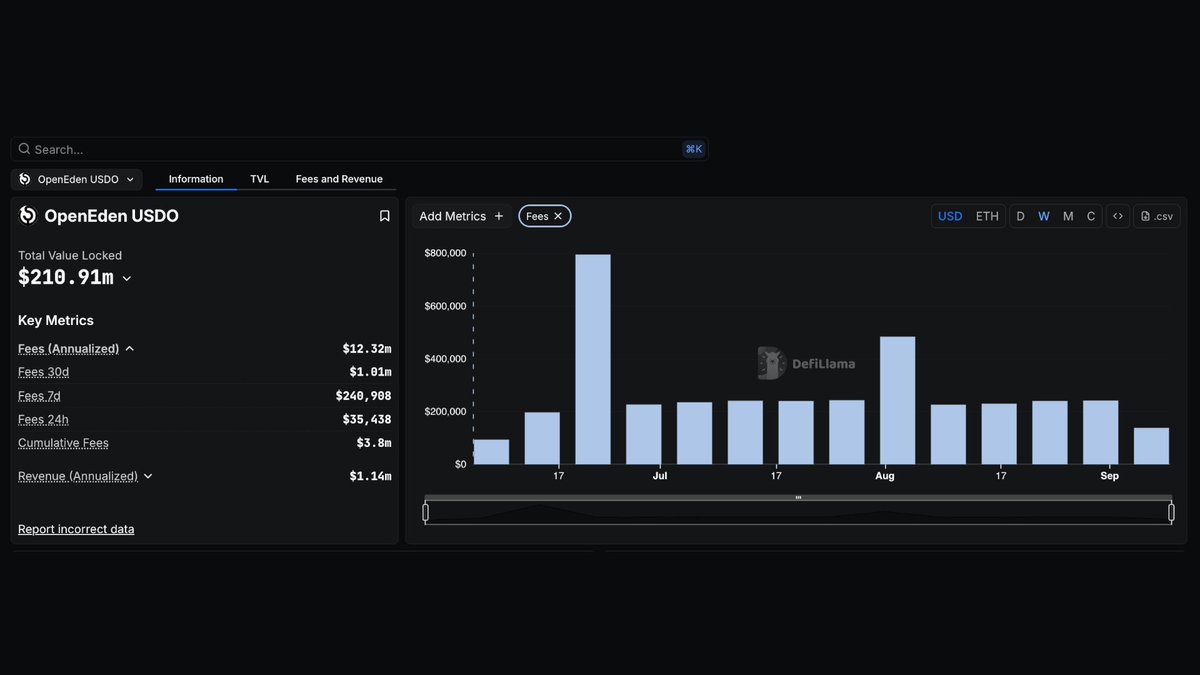The height and width of the screenshot is (675, 1200).
Task: Expand Total Value Locked breakdown chevron
Action: point(127,279)
